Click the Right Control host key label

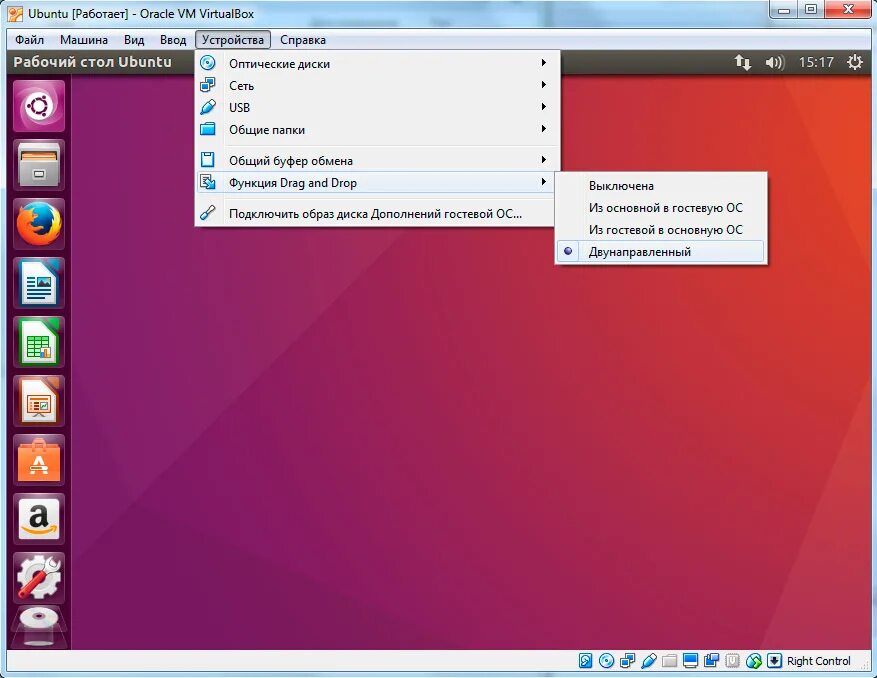(818, 661)
